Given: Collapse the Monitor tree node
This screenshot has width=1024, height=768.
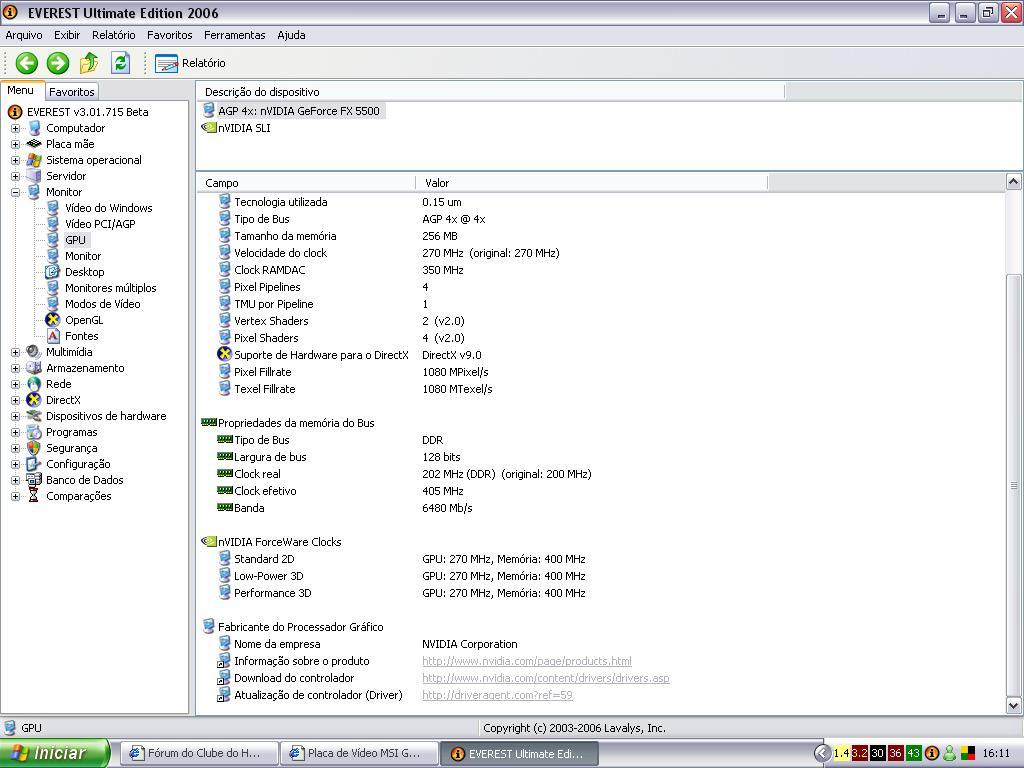Looking at the screenshot, I should pos(15,192).
